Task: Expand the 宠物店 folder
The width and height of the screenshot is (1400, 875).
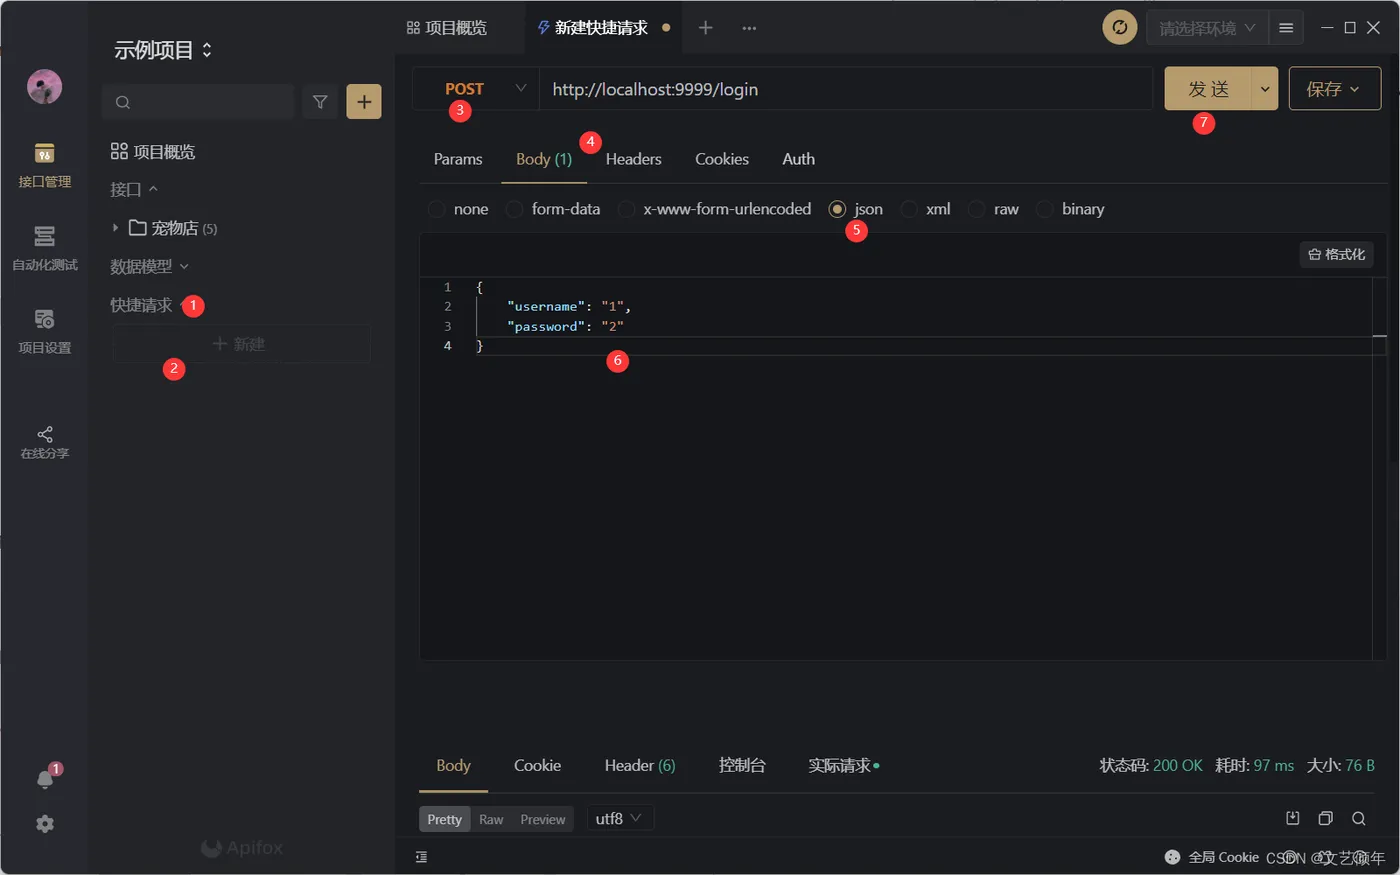Action: 116,228
